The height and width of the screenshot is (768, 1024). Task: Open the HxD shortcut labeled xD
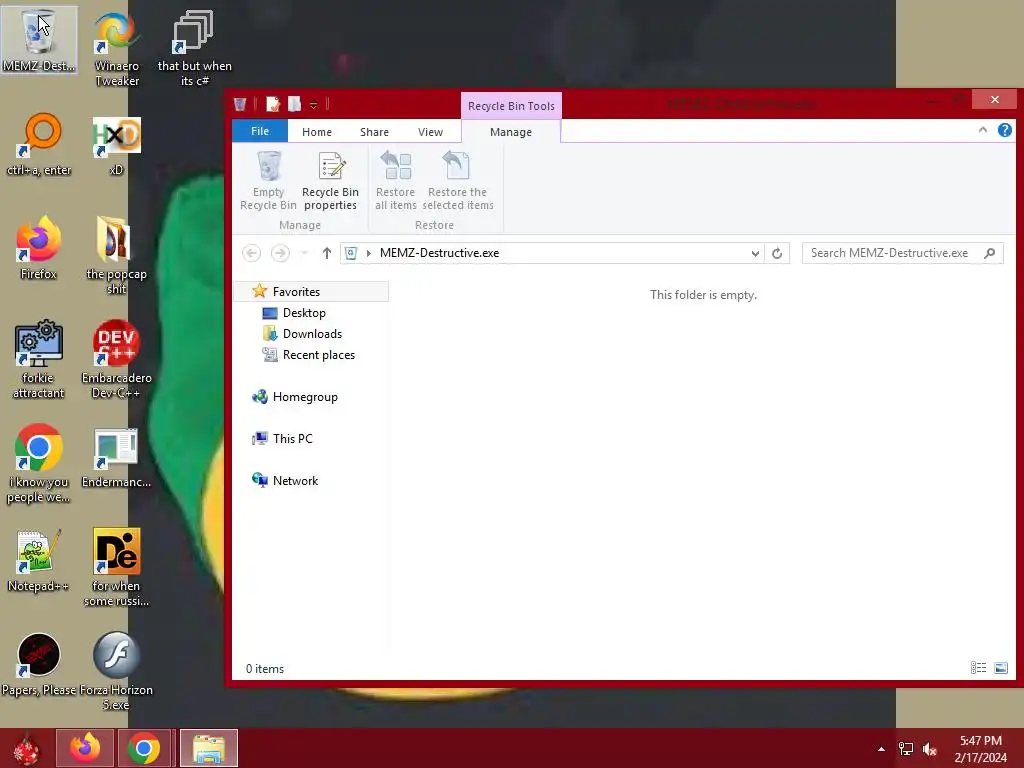pos(116,144)
